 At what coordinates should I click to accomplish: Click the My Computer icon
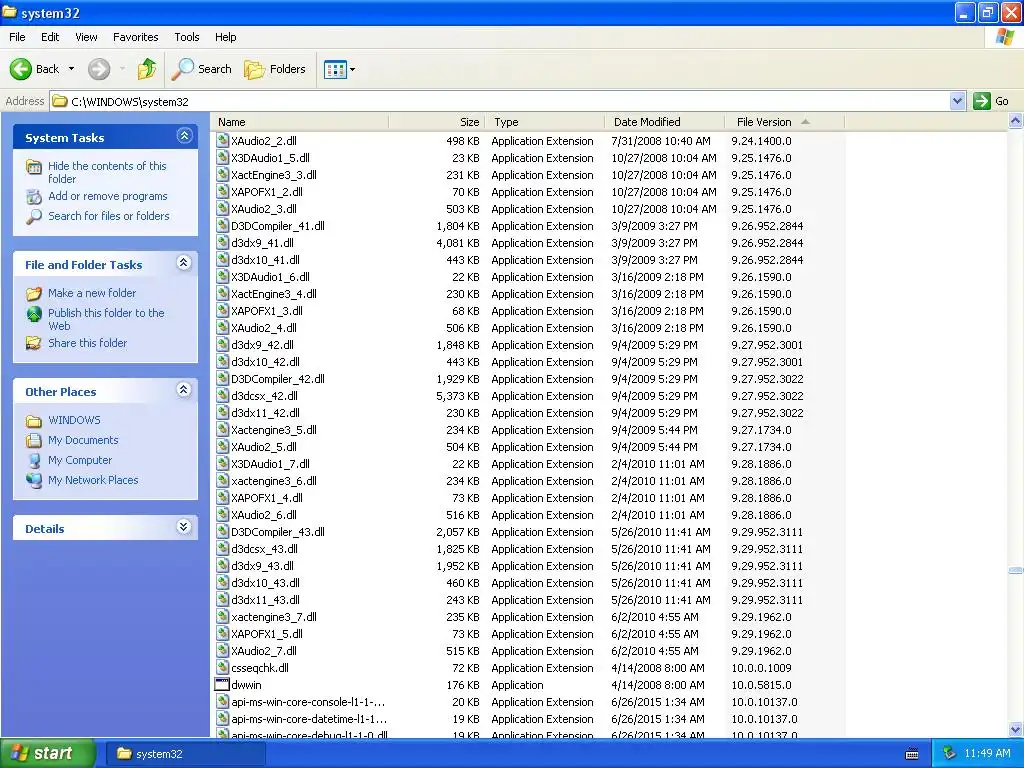(34, 460)
